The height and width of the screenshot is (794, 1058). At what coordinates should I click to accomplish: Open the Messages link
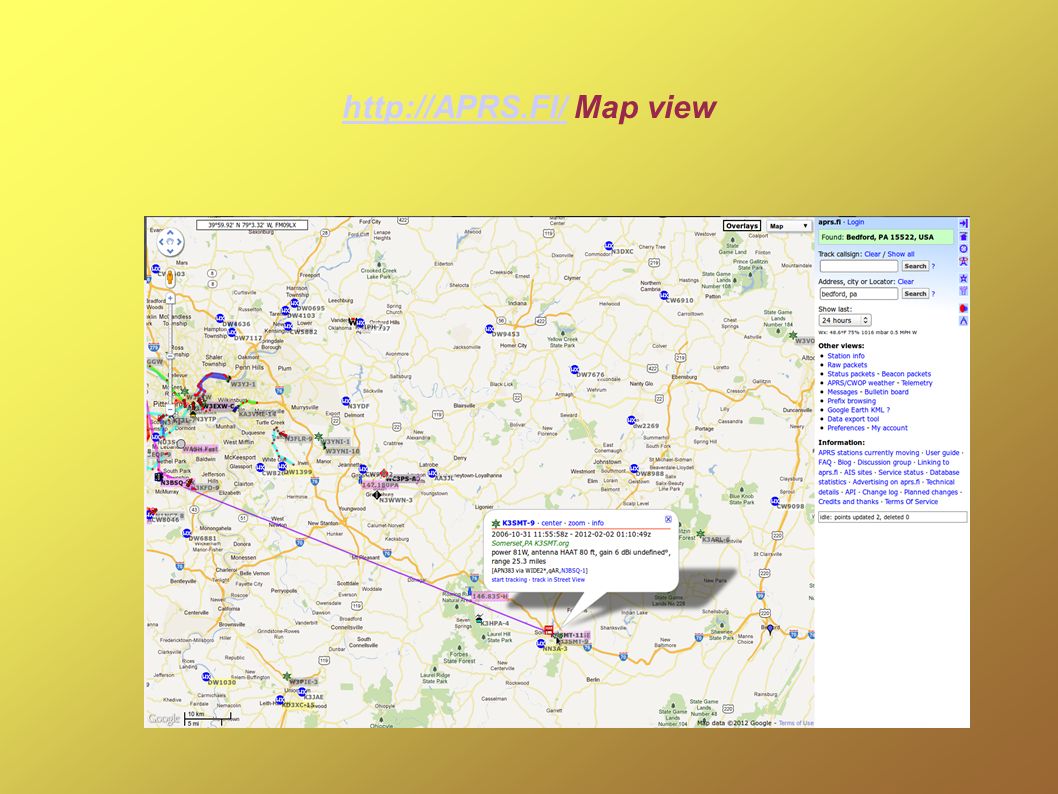click(x=843, y=392)
